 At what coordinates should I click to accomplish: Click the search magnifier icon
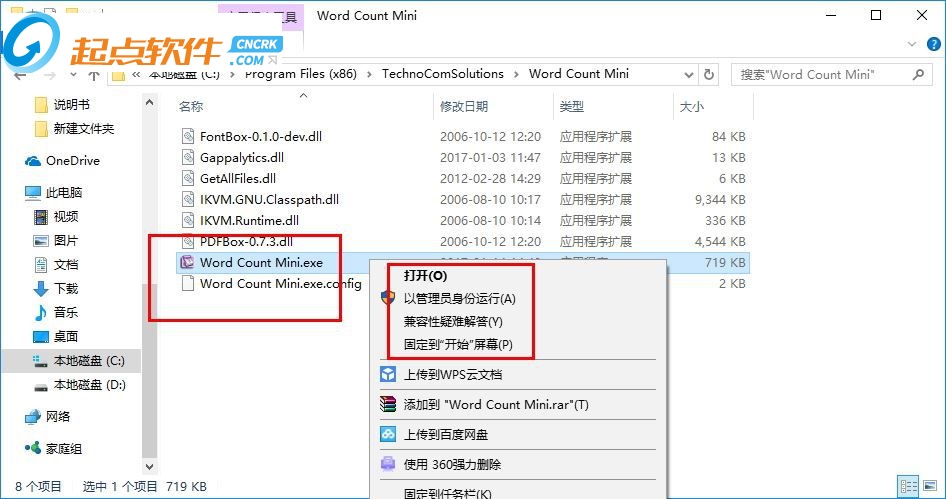tap(918, 75)
